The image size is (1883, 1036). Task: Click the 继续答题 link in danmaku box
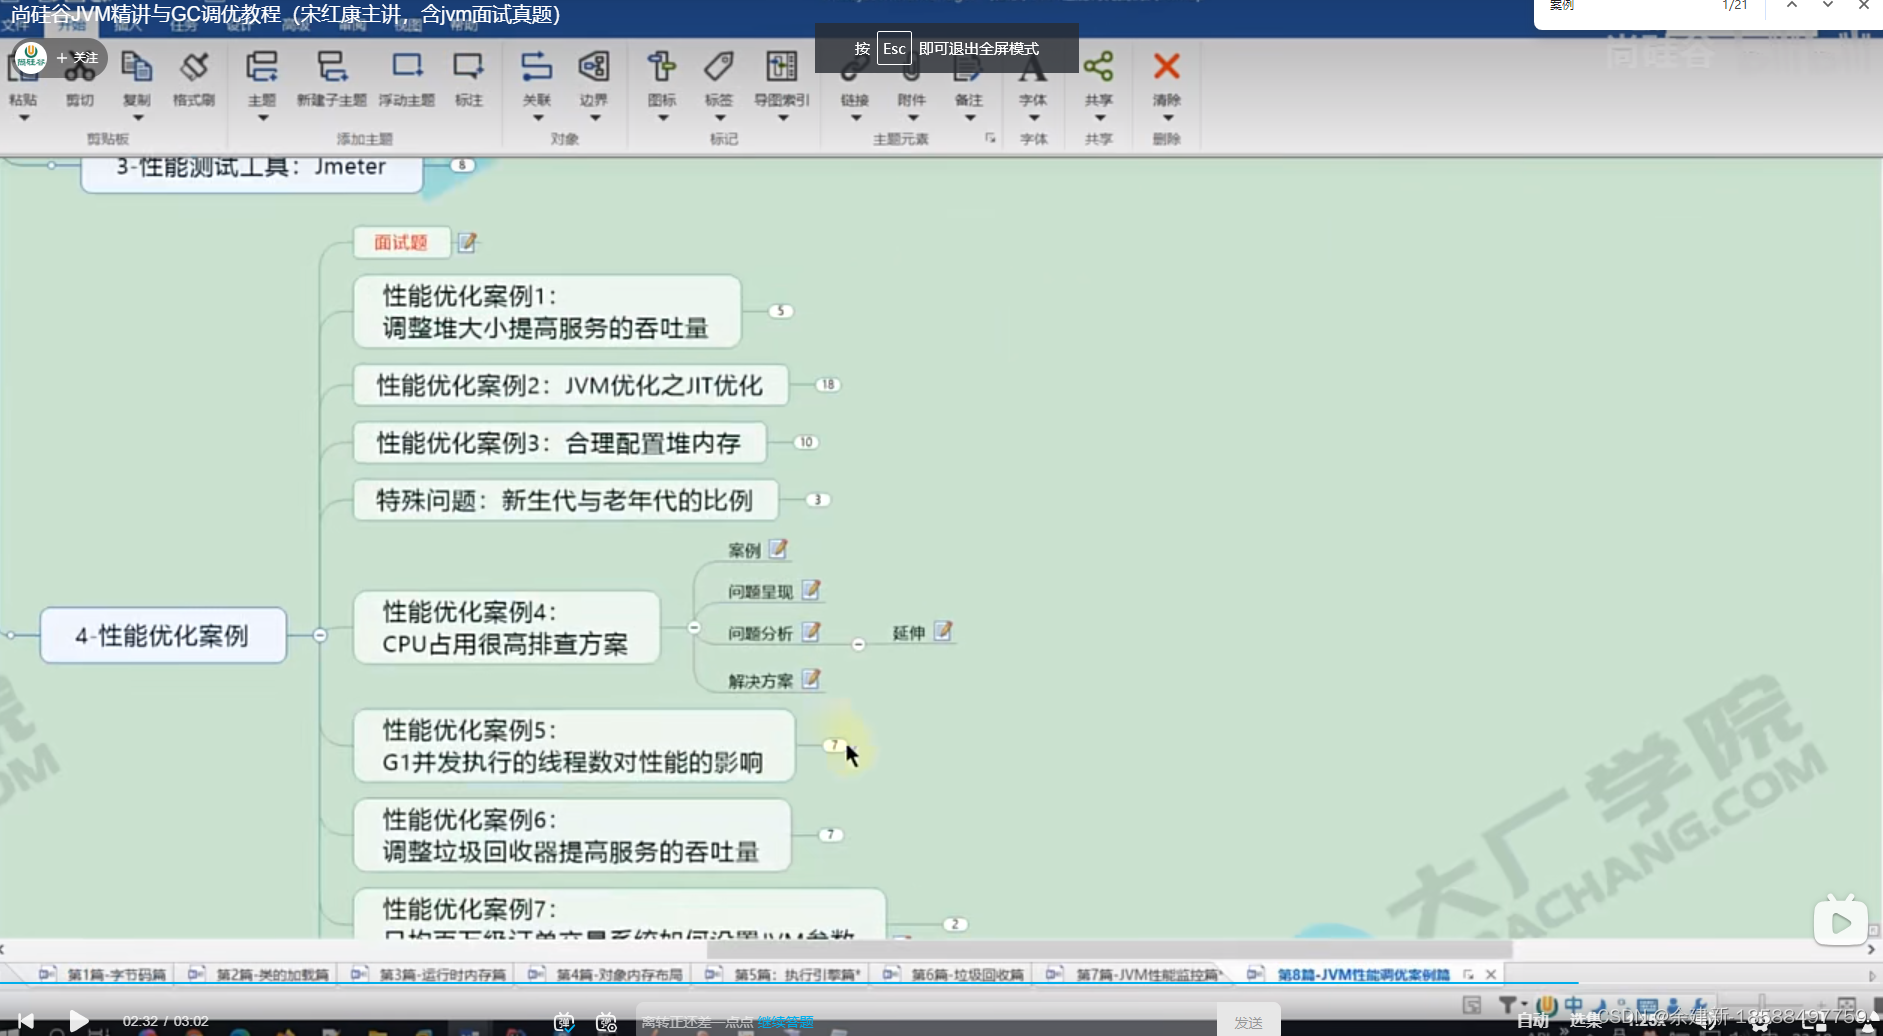coord(785,1022)
